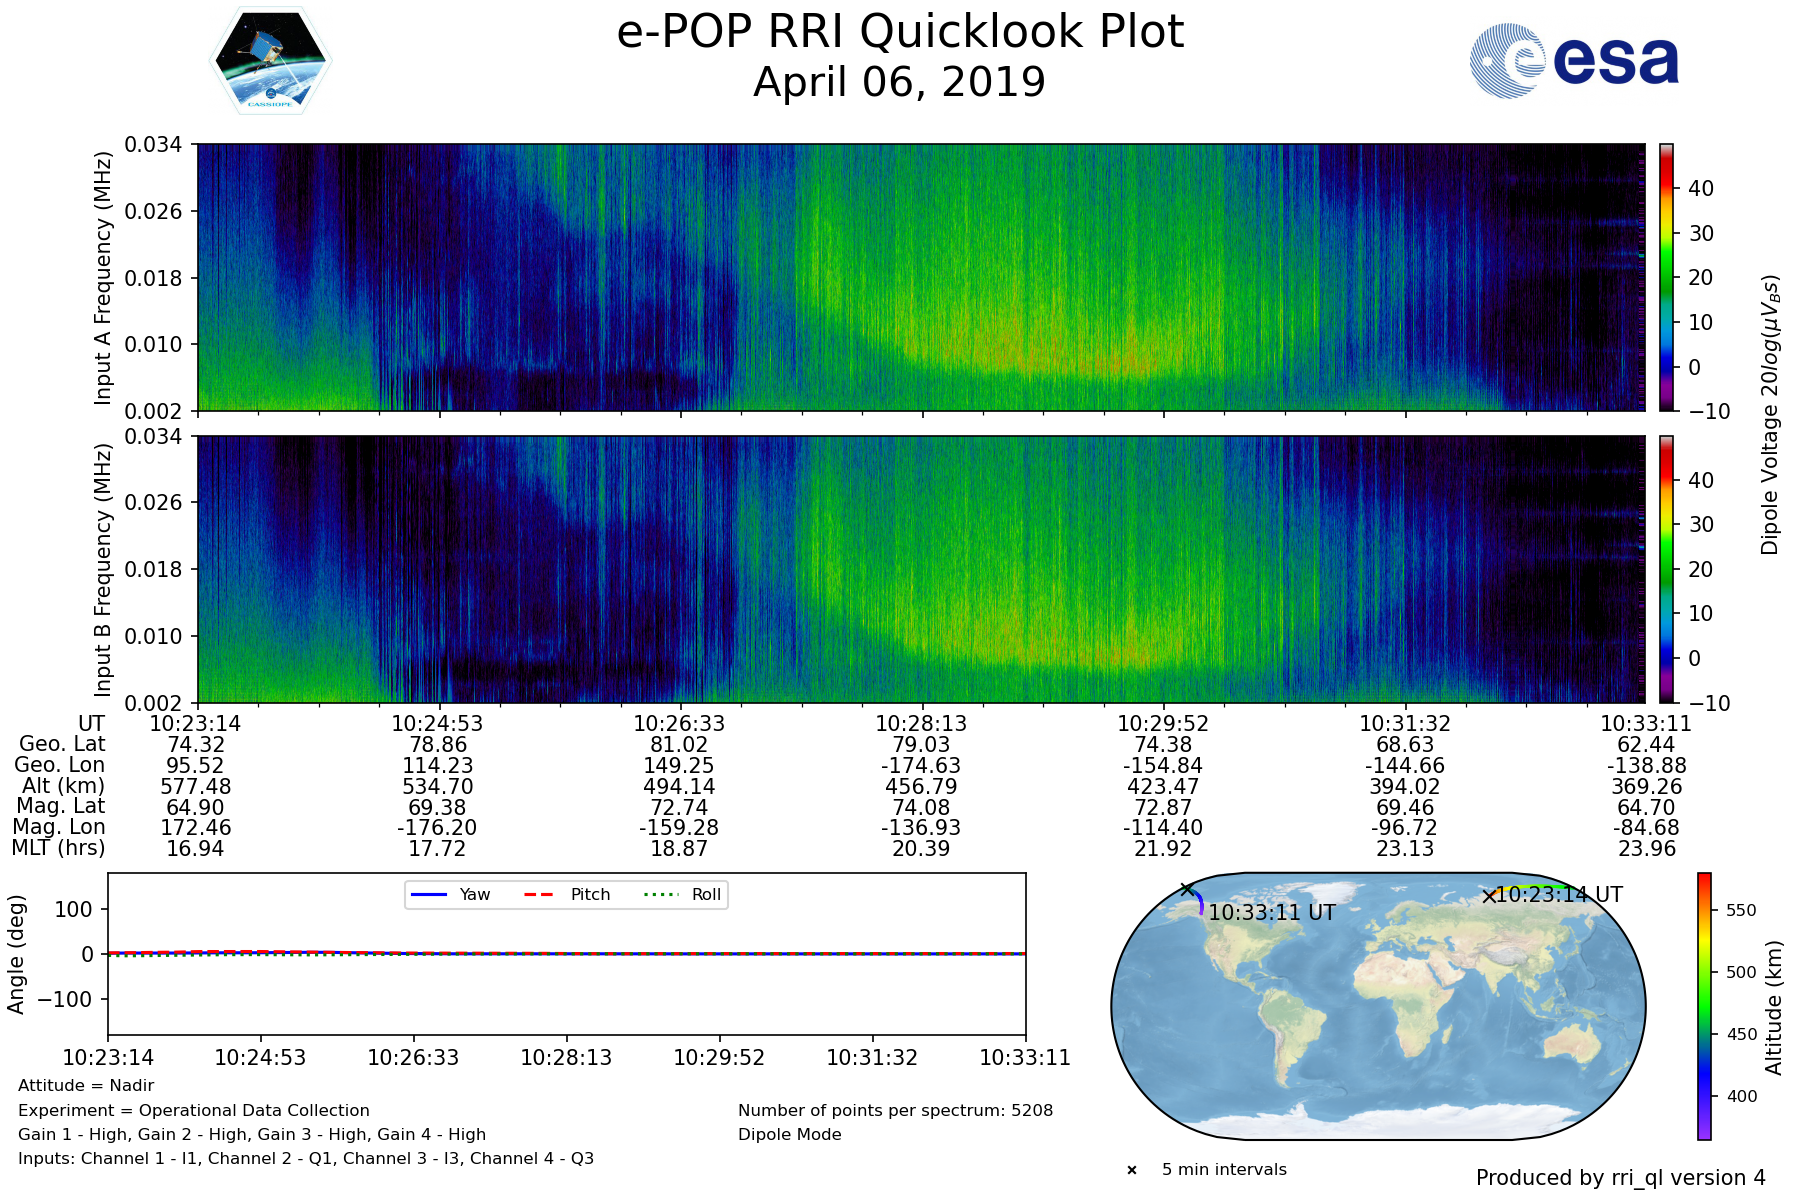This screenshot has height=1200, width=1800.
Task: Click the Altitude (km) colorbar
Action: [x=1704, y=1006]
